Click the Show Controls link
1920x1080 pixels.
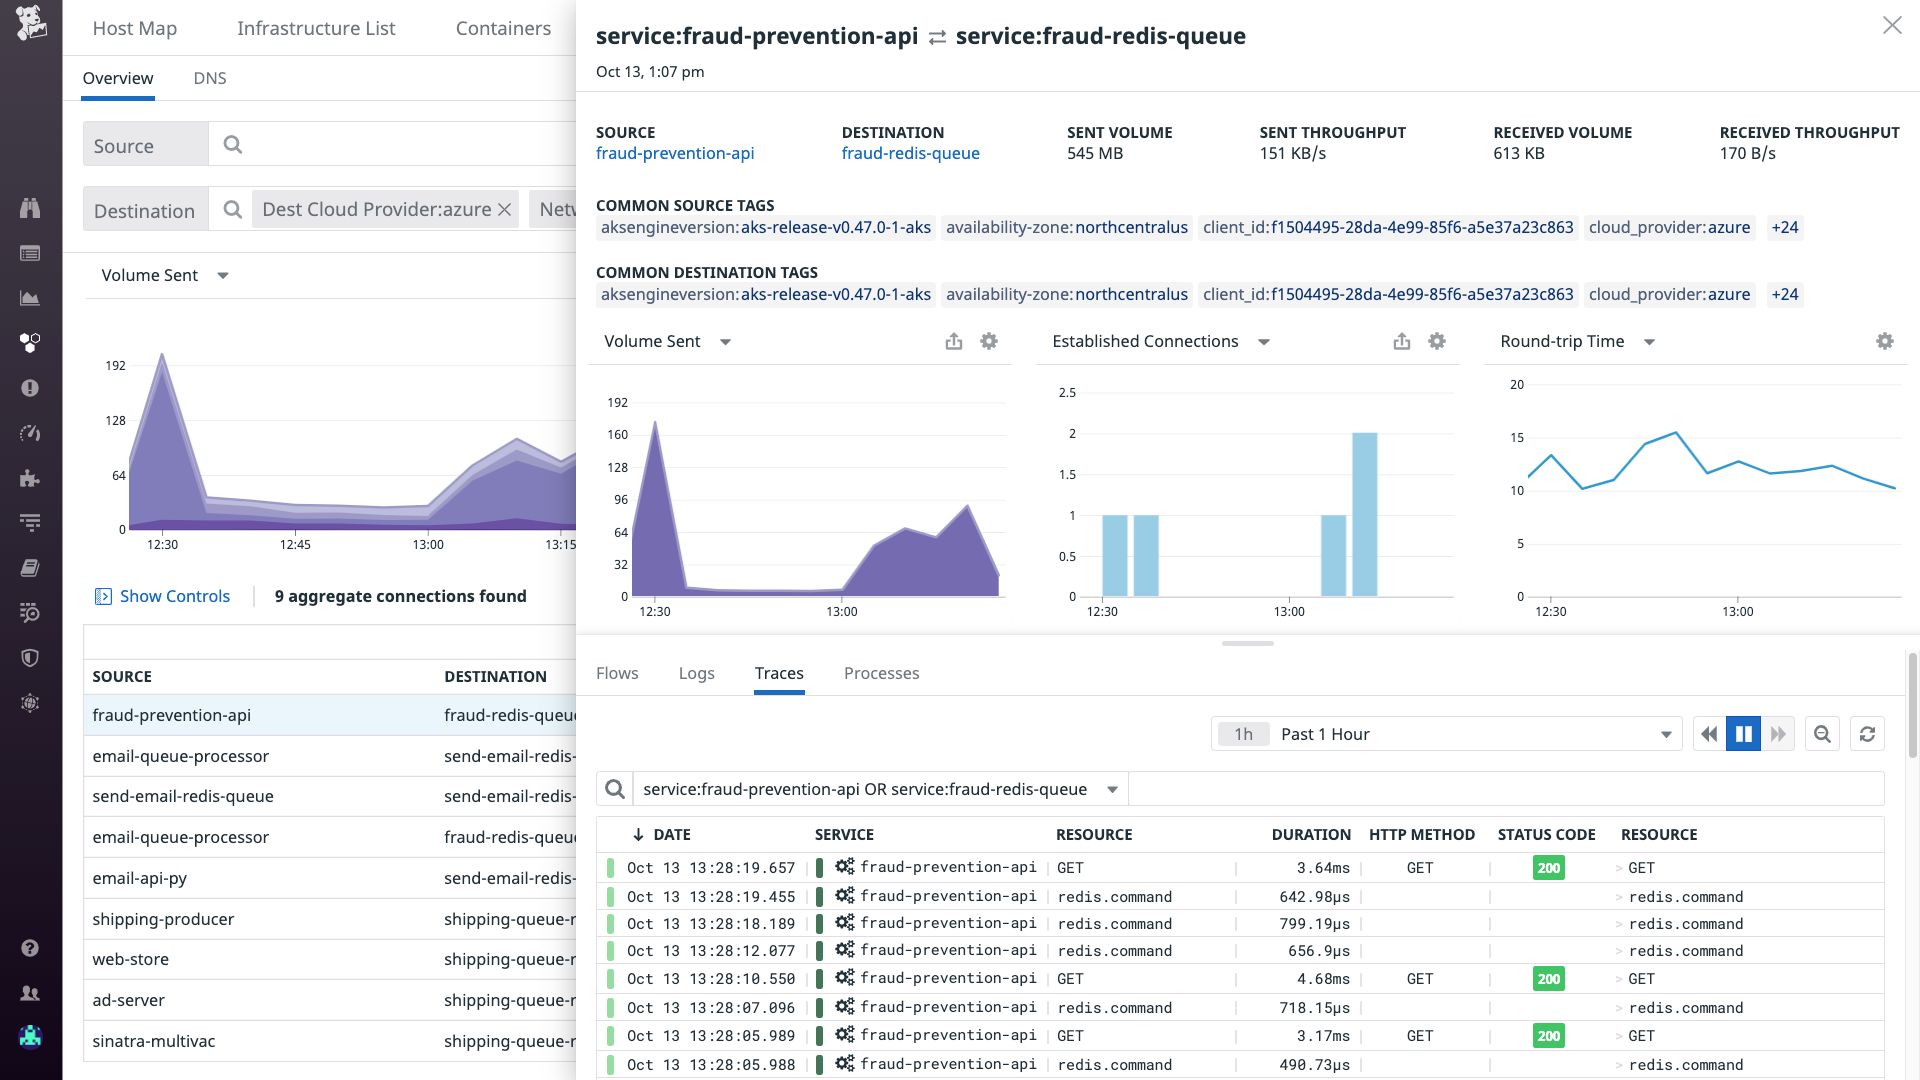point(175,596)
